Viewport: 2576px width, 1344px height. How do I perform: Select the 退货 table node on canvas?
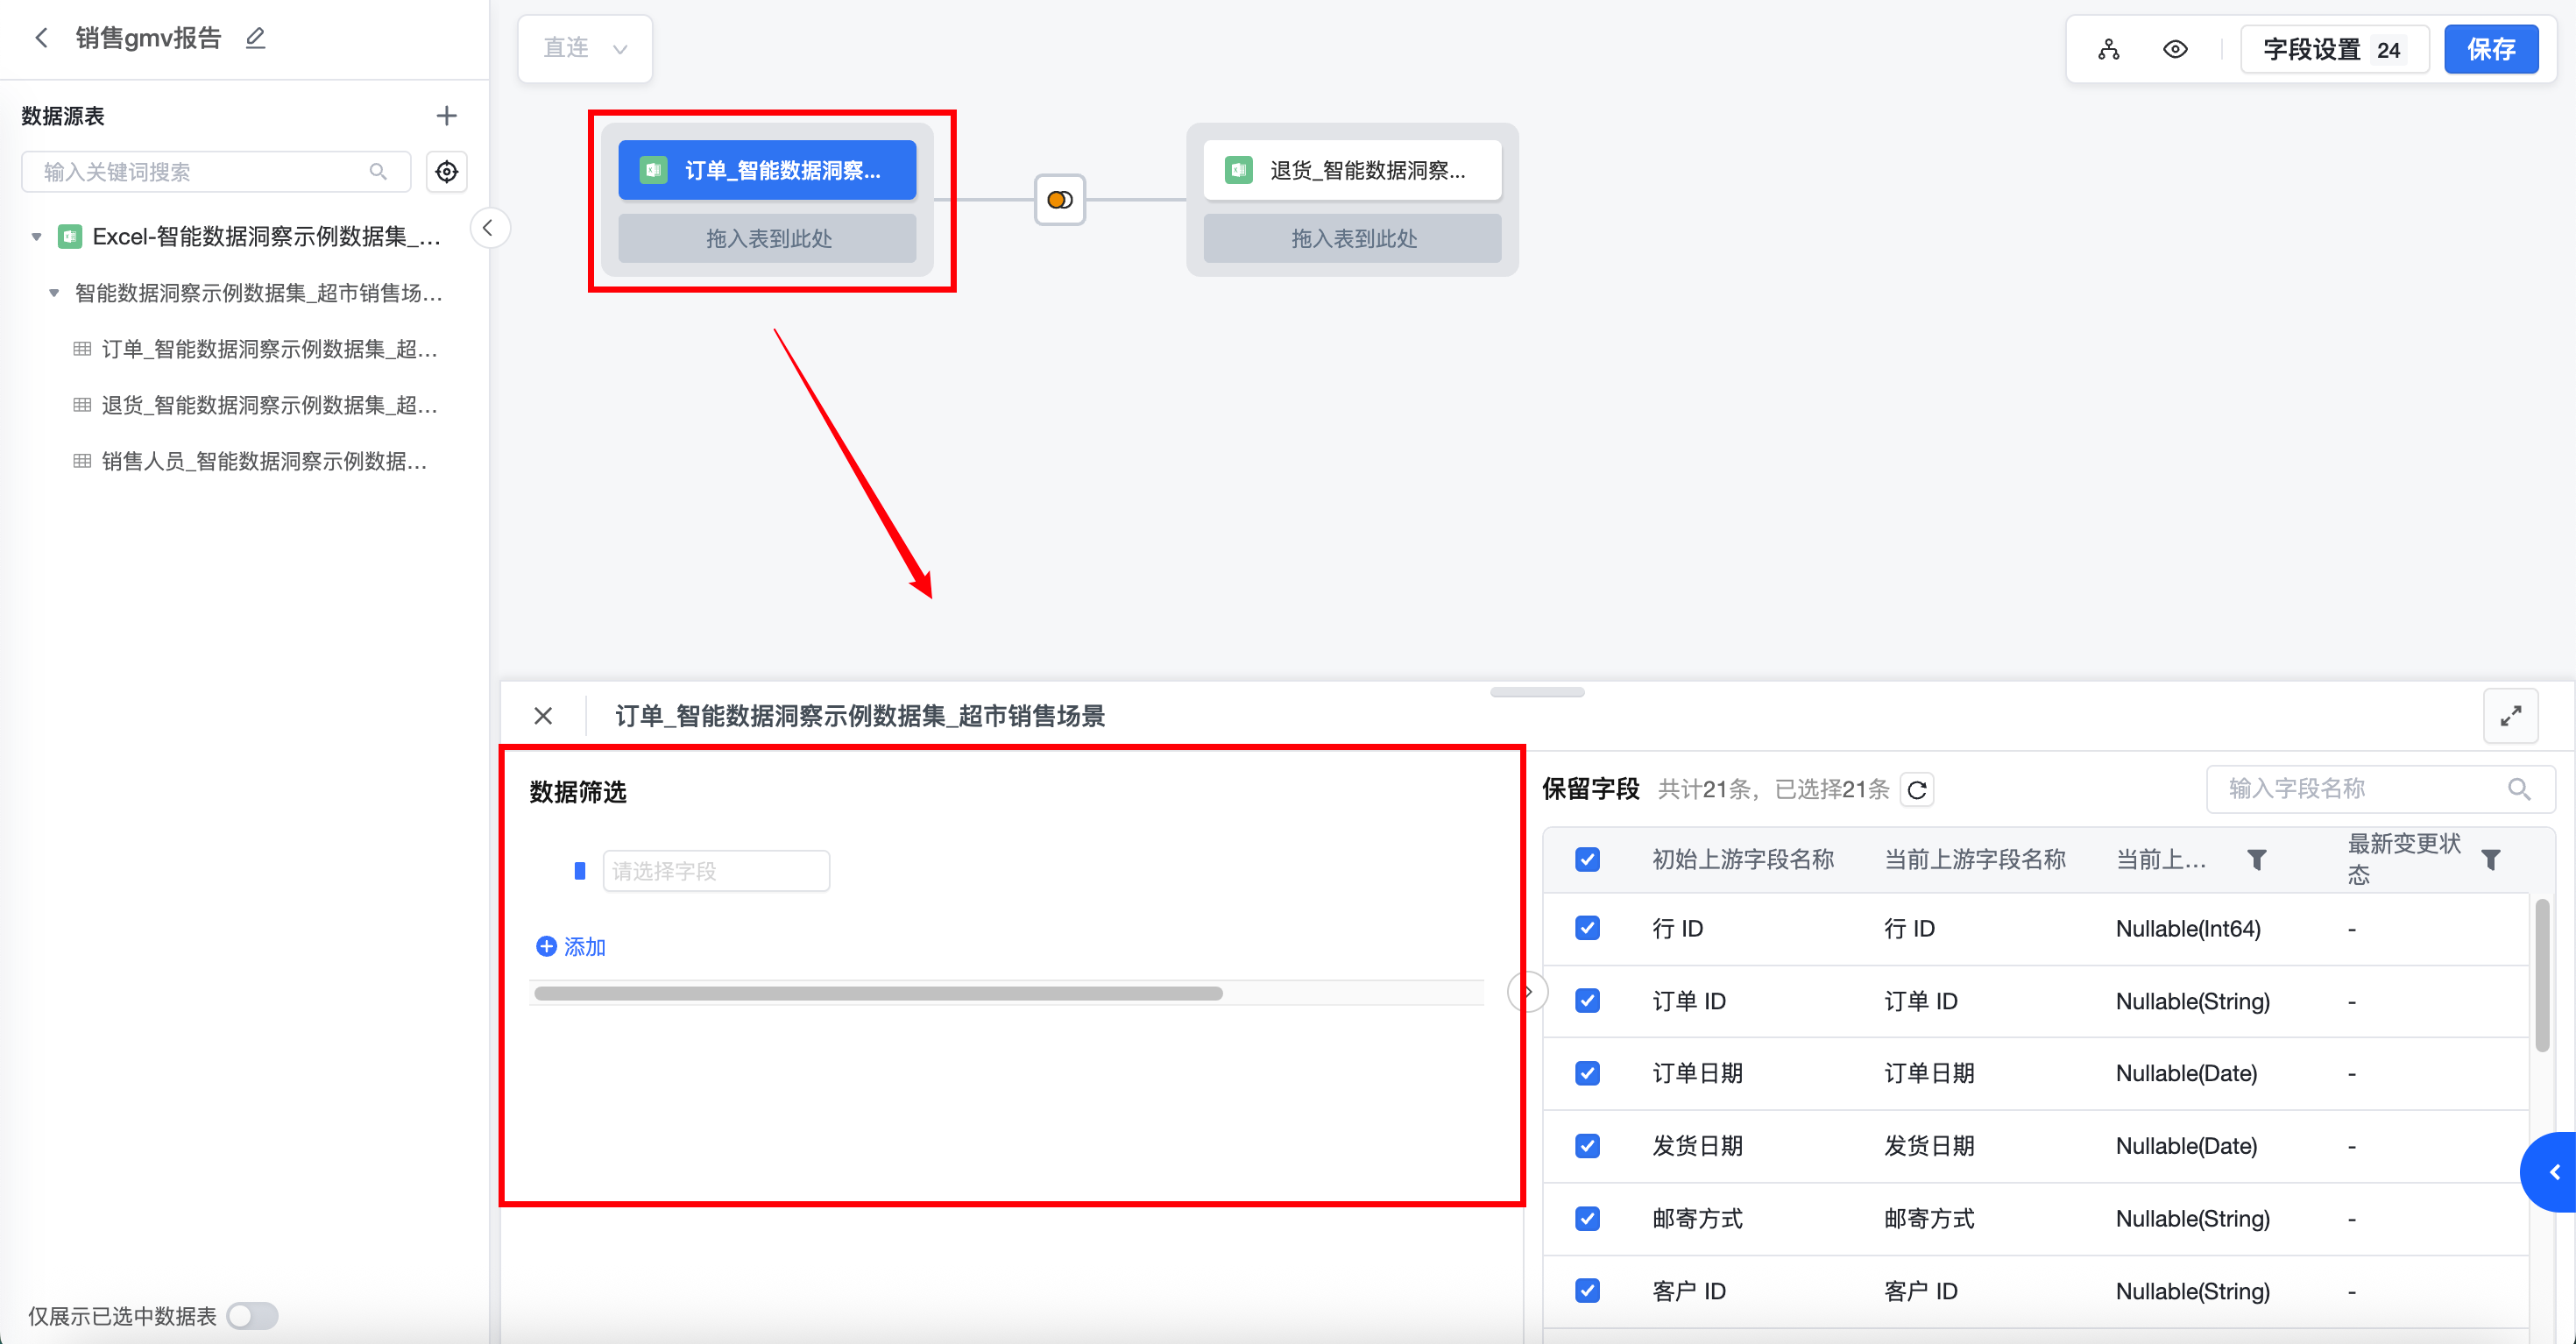pyautogui.click(x=1352, y=170)
